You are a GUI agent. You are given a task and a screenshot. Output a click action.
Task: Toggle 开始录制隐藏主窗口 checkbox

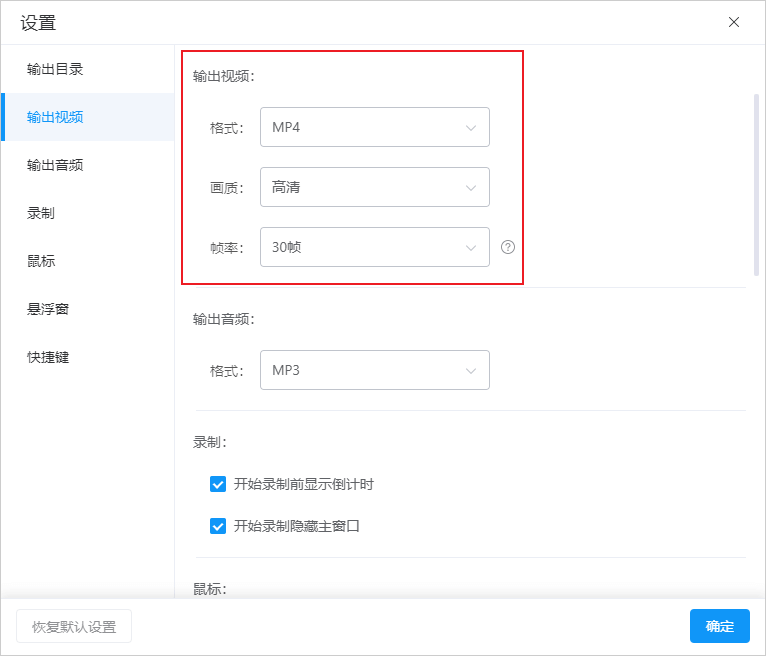click(218, 526)
